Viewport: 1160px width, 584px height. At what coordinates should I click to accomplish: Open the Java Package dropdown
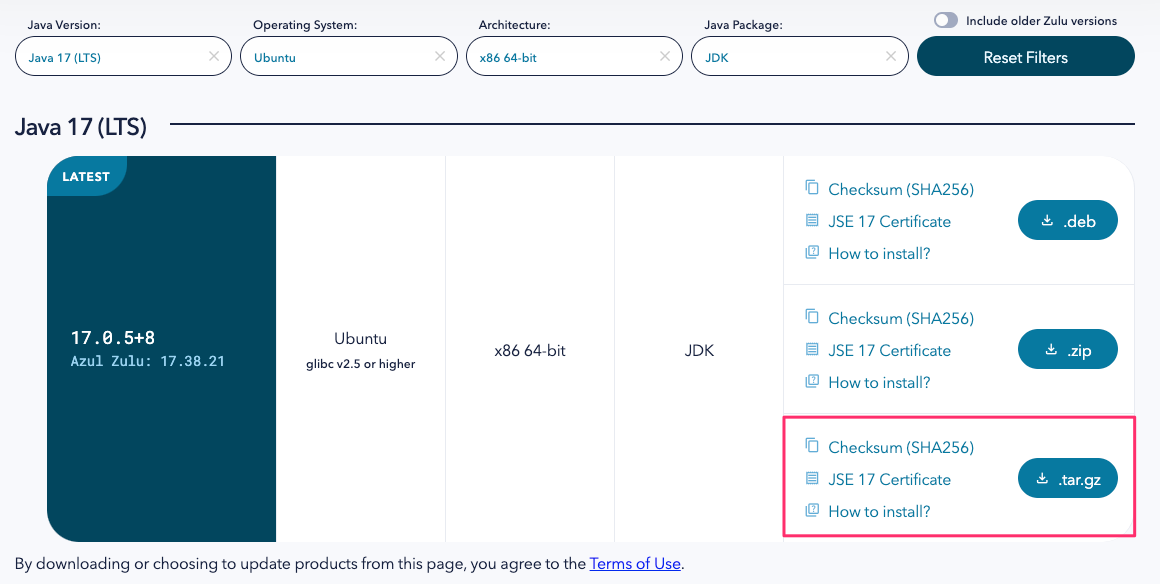tap(800, 56)
